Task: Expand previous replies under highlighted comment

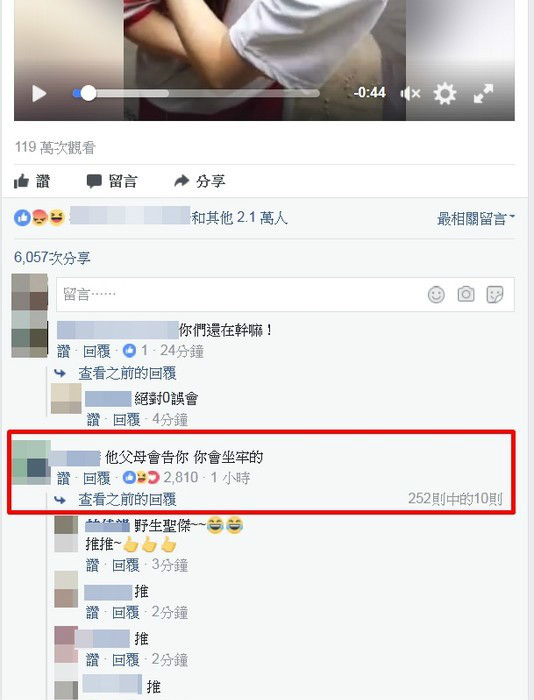Action: (x=127, y=499)
